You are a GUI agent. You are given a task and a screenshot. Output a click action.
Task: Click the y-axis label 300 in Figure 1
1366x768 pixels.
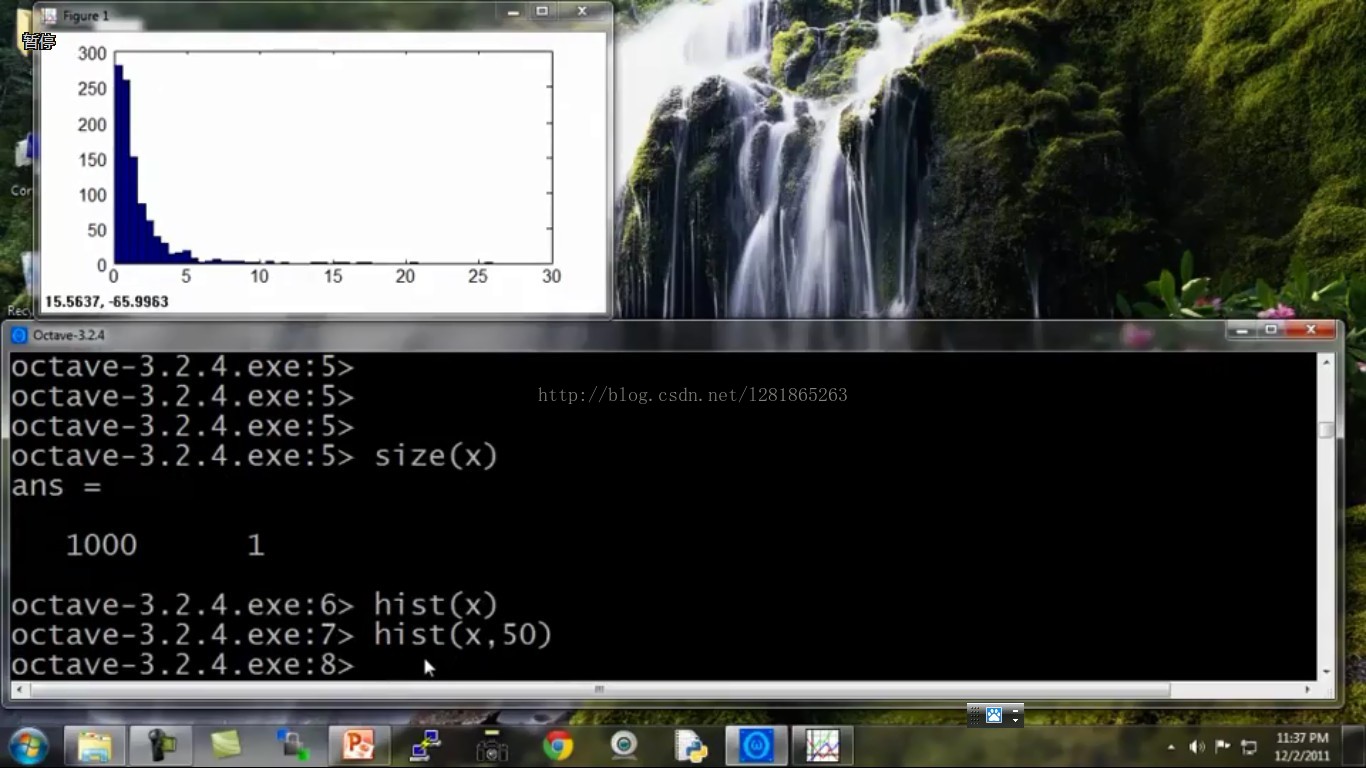[x=92, y=54]
